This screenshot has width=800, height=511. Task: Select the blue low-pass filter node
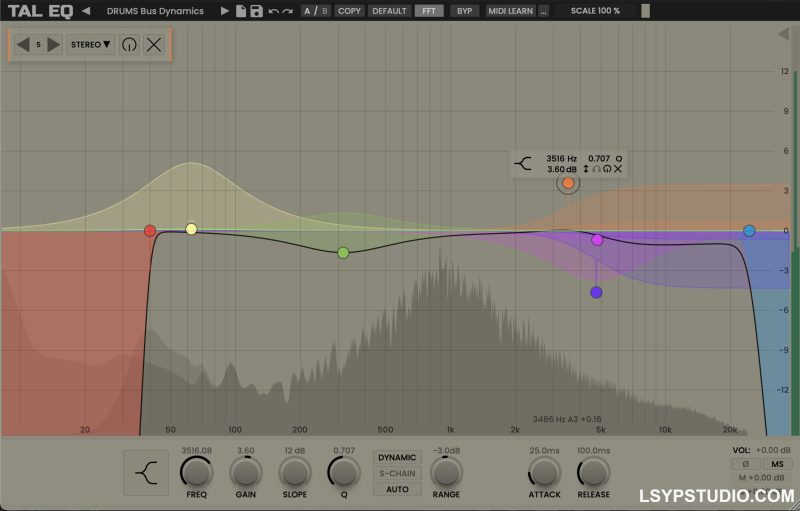tap(749, 231)
